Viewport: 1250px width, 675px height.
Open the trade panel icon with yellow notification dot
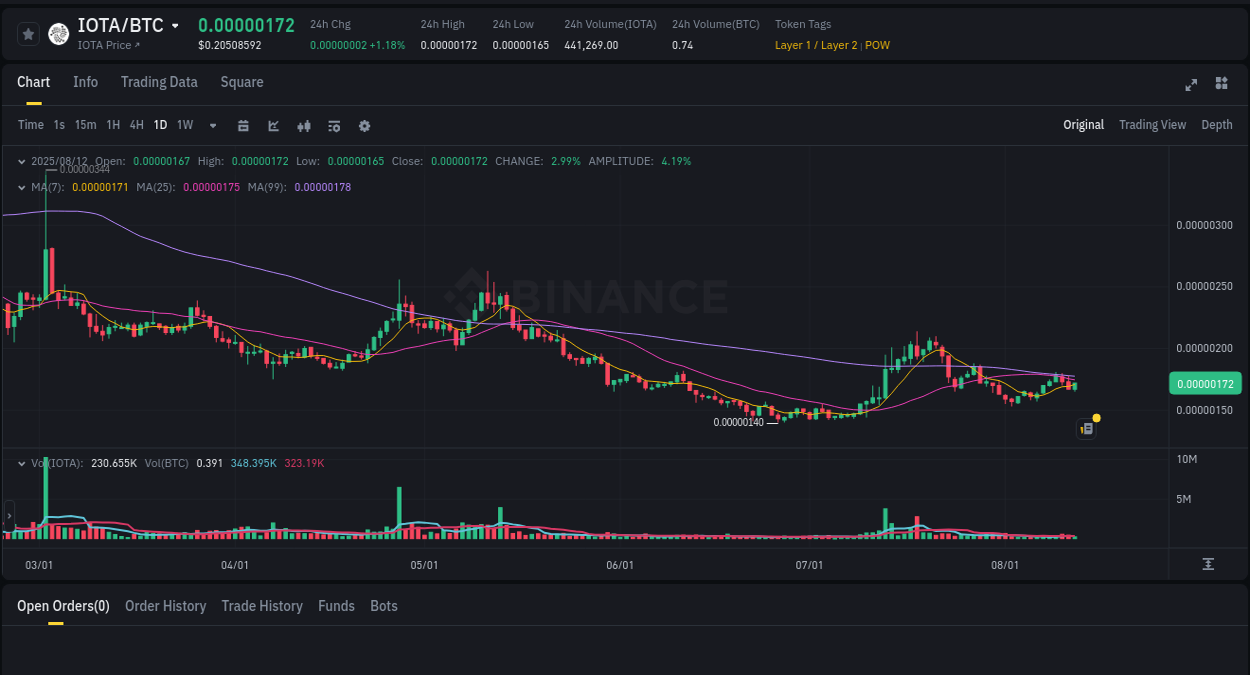pyautogui.click(x=1087, y=428)
